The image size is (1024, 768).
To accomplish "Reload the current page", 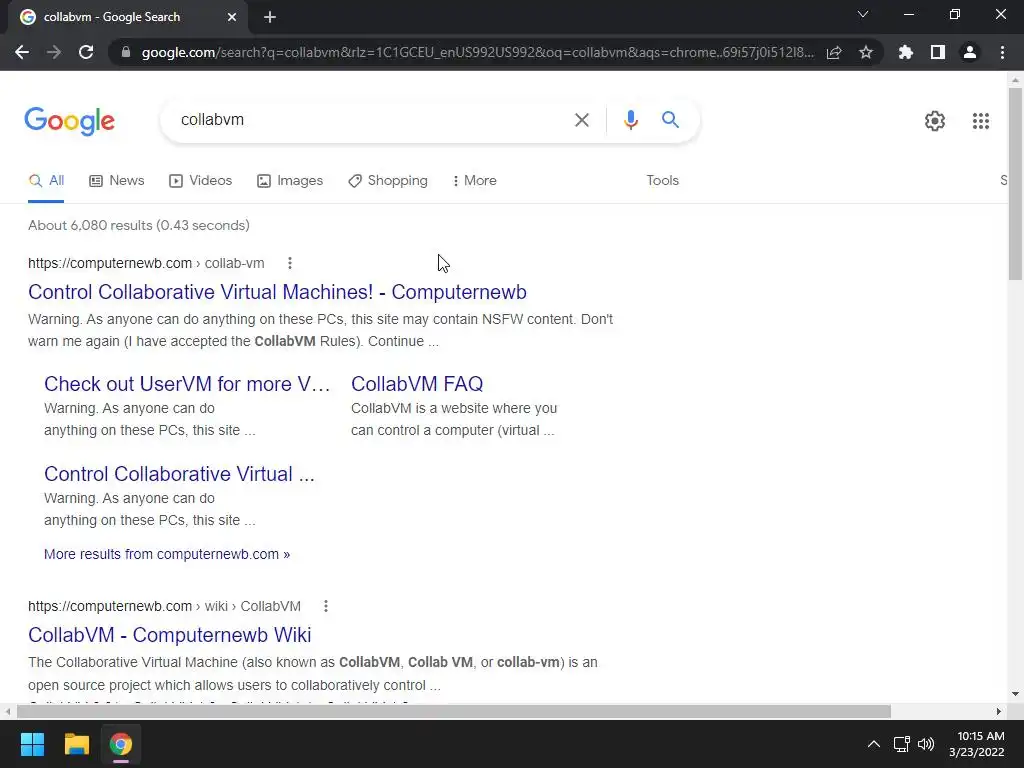I will [x=86, y=52].
